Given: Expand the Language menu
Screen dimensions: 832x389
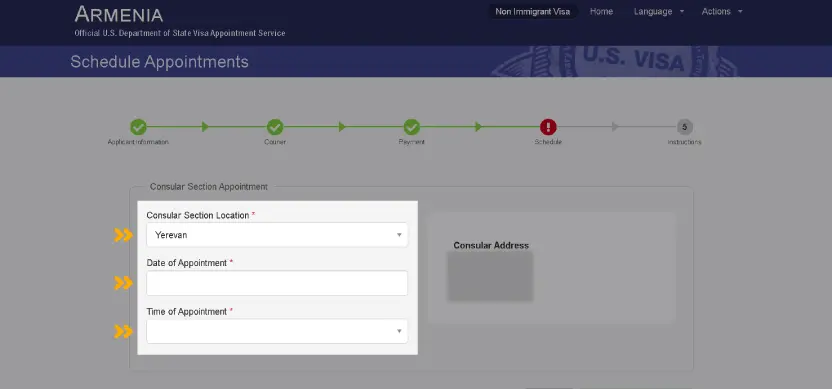Looking at the screenshot, I should [x=658, y=12].
